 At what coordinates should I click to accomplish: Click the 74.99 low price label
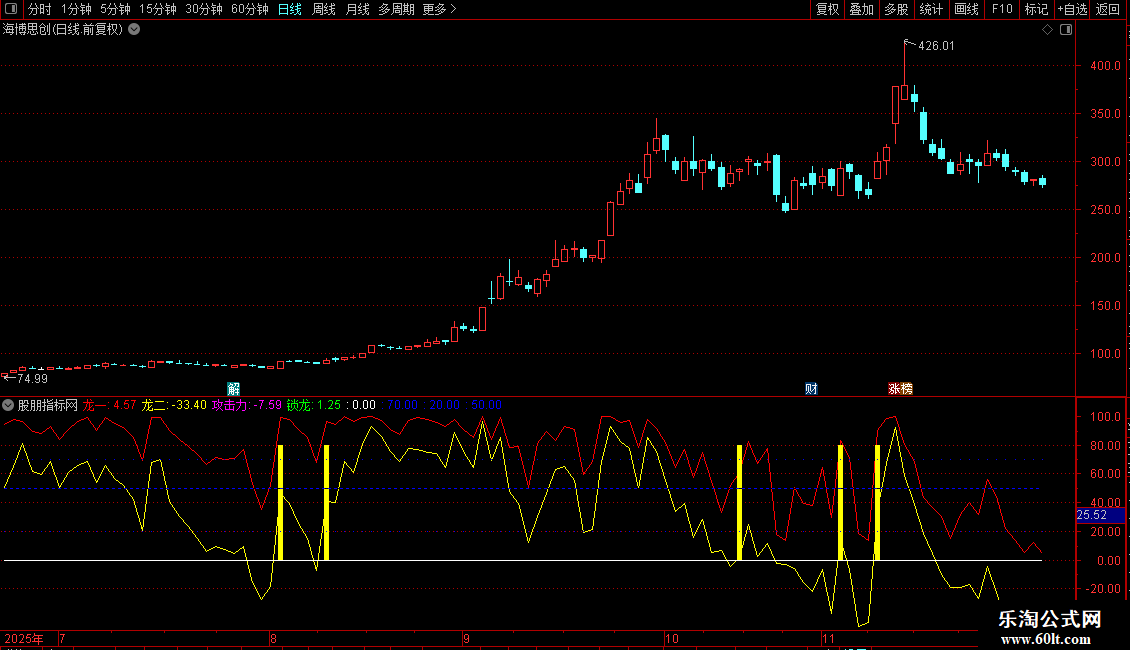(x=32, y=379)
